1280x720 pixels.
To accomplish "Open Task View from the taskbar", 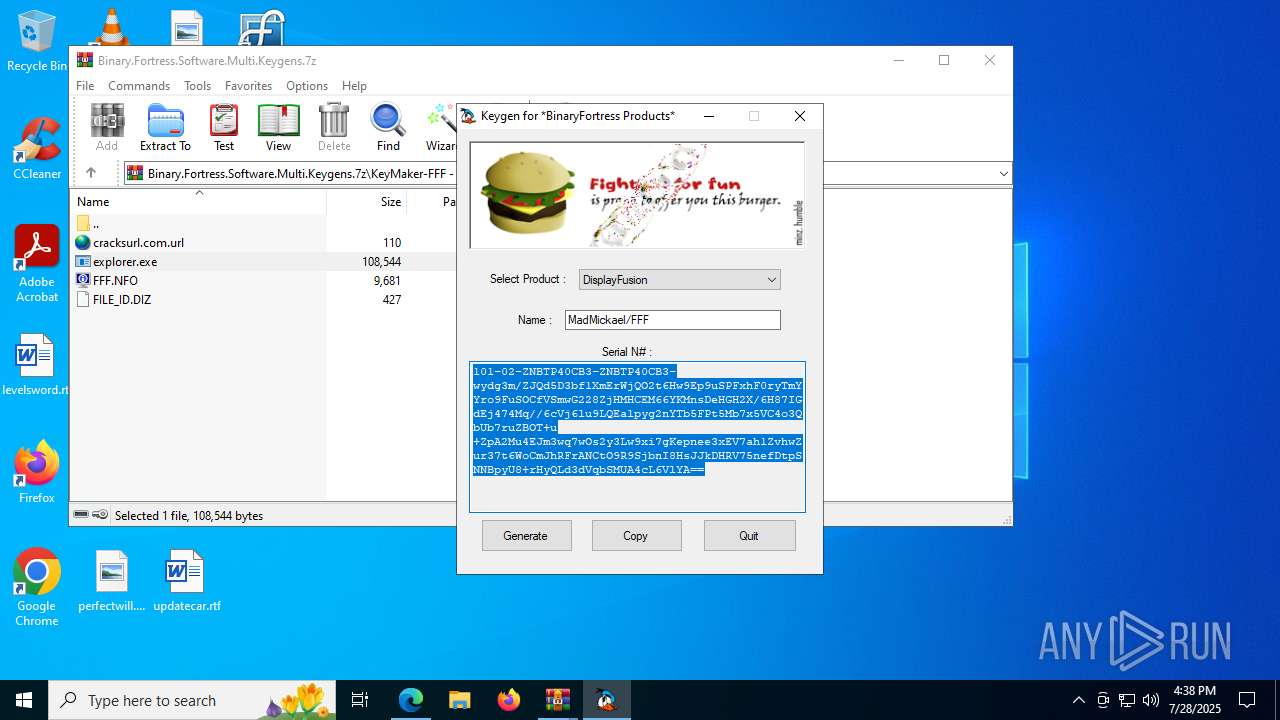I will (360, 700).
